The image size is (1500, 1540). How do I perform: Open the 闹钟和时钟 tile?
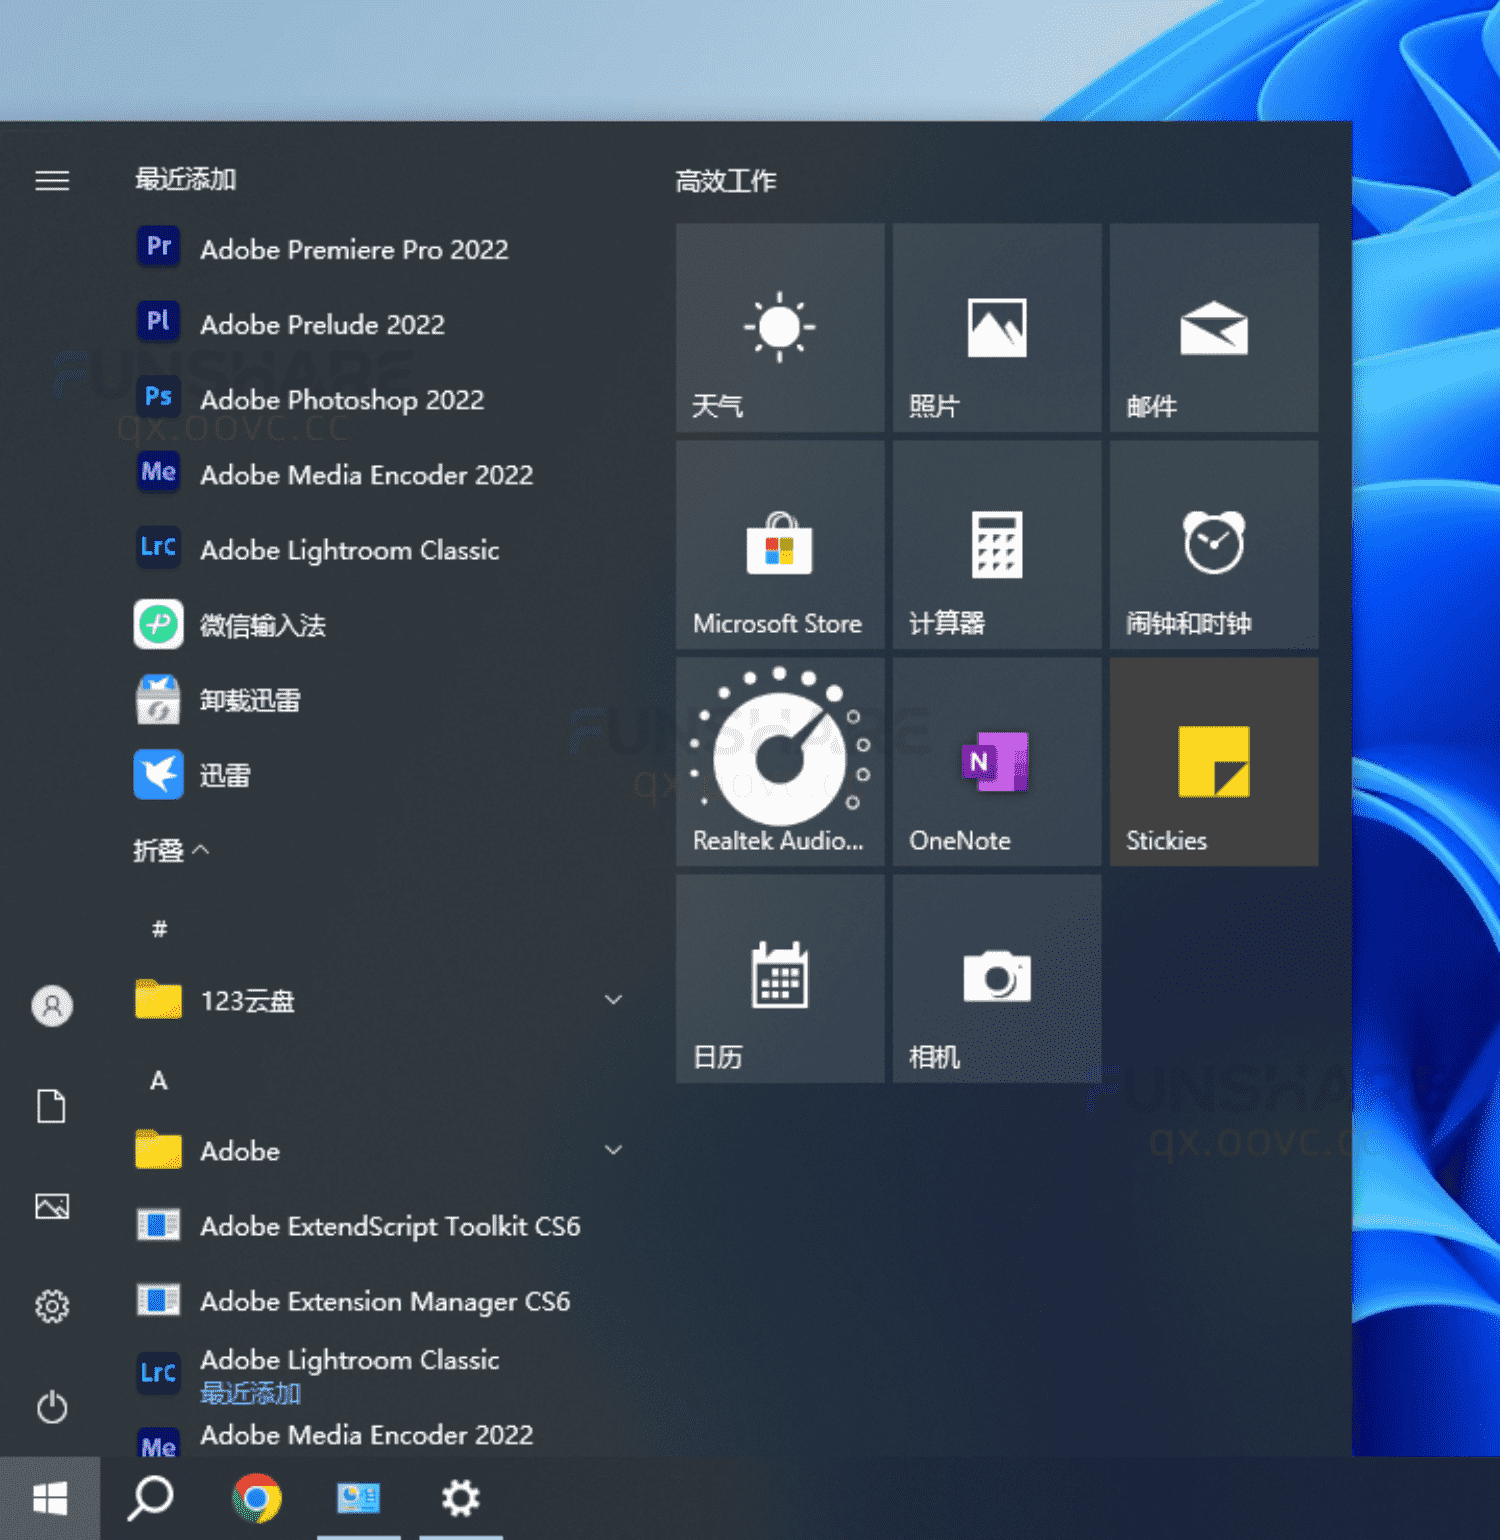pos(1213,546)
